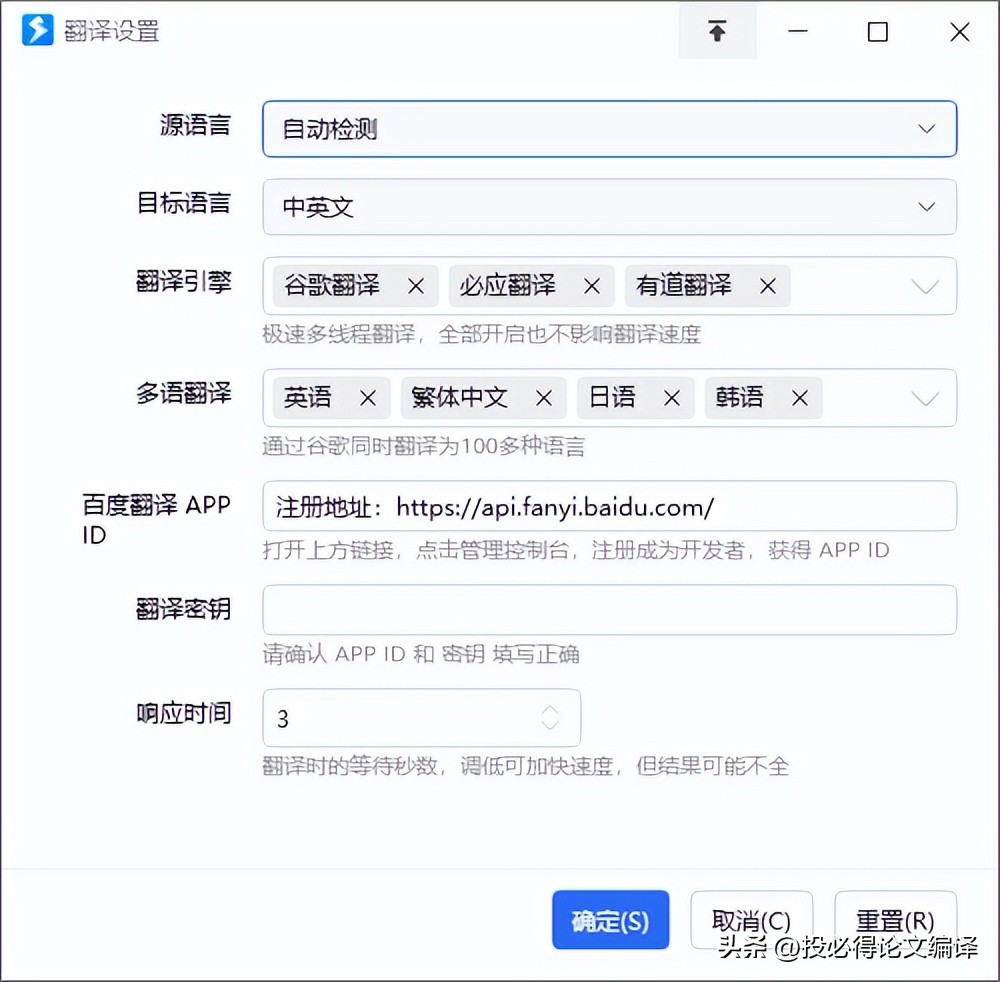Remove the 韩语 language tag
The height and width of the screenshot is (982, 1000).
tap(800, 399)
